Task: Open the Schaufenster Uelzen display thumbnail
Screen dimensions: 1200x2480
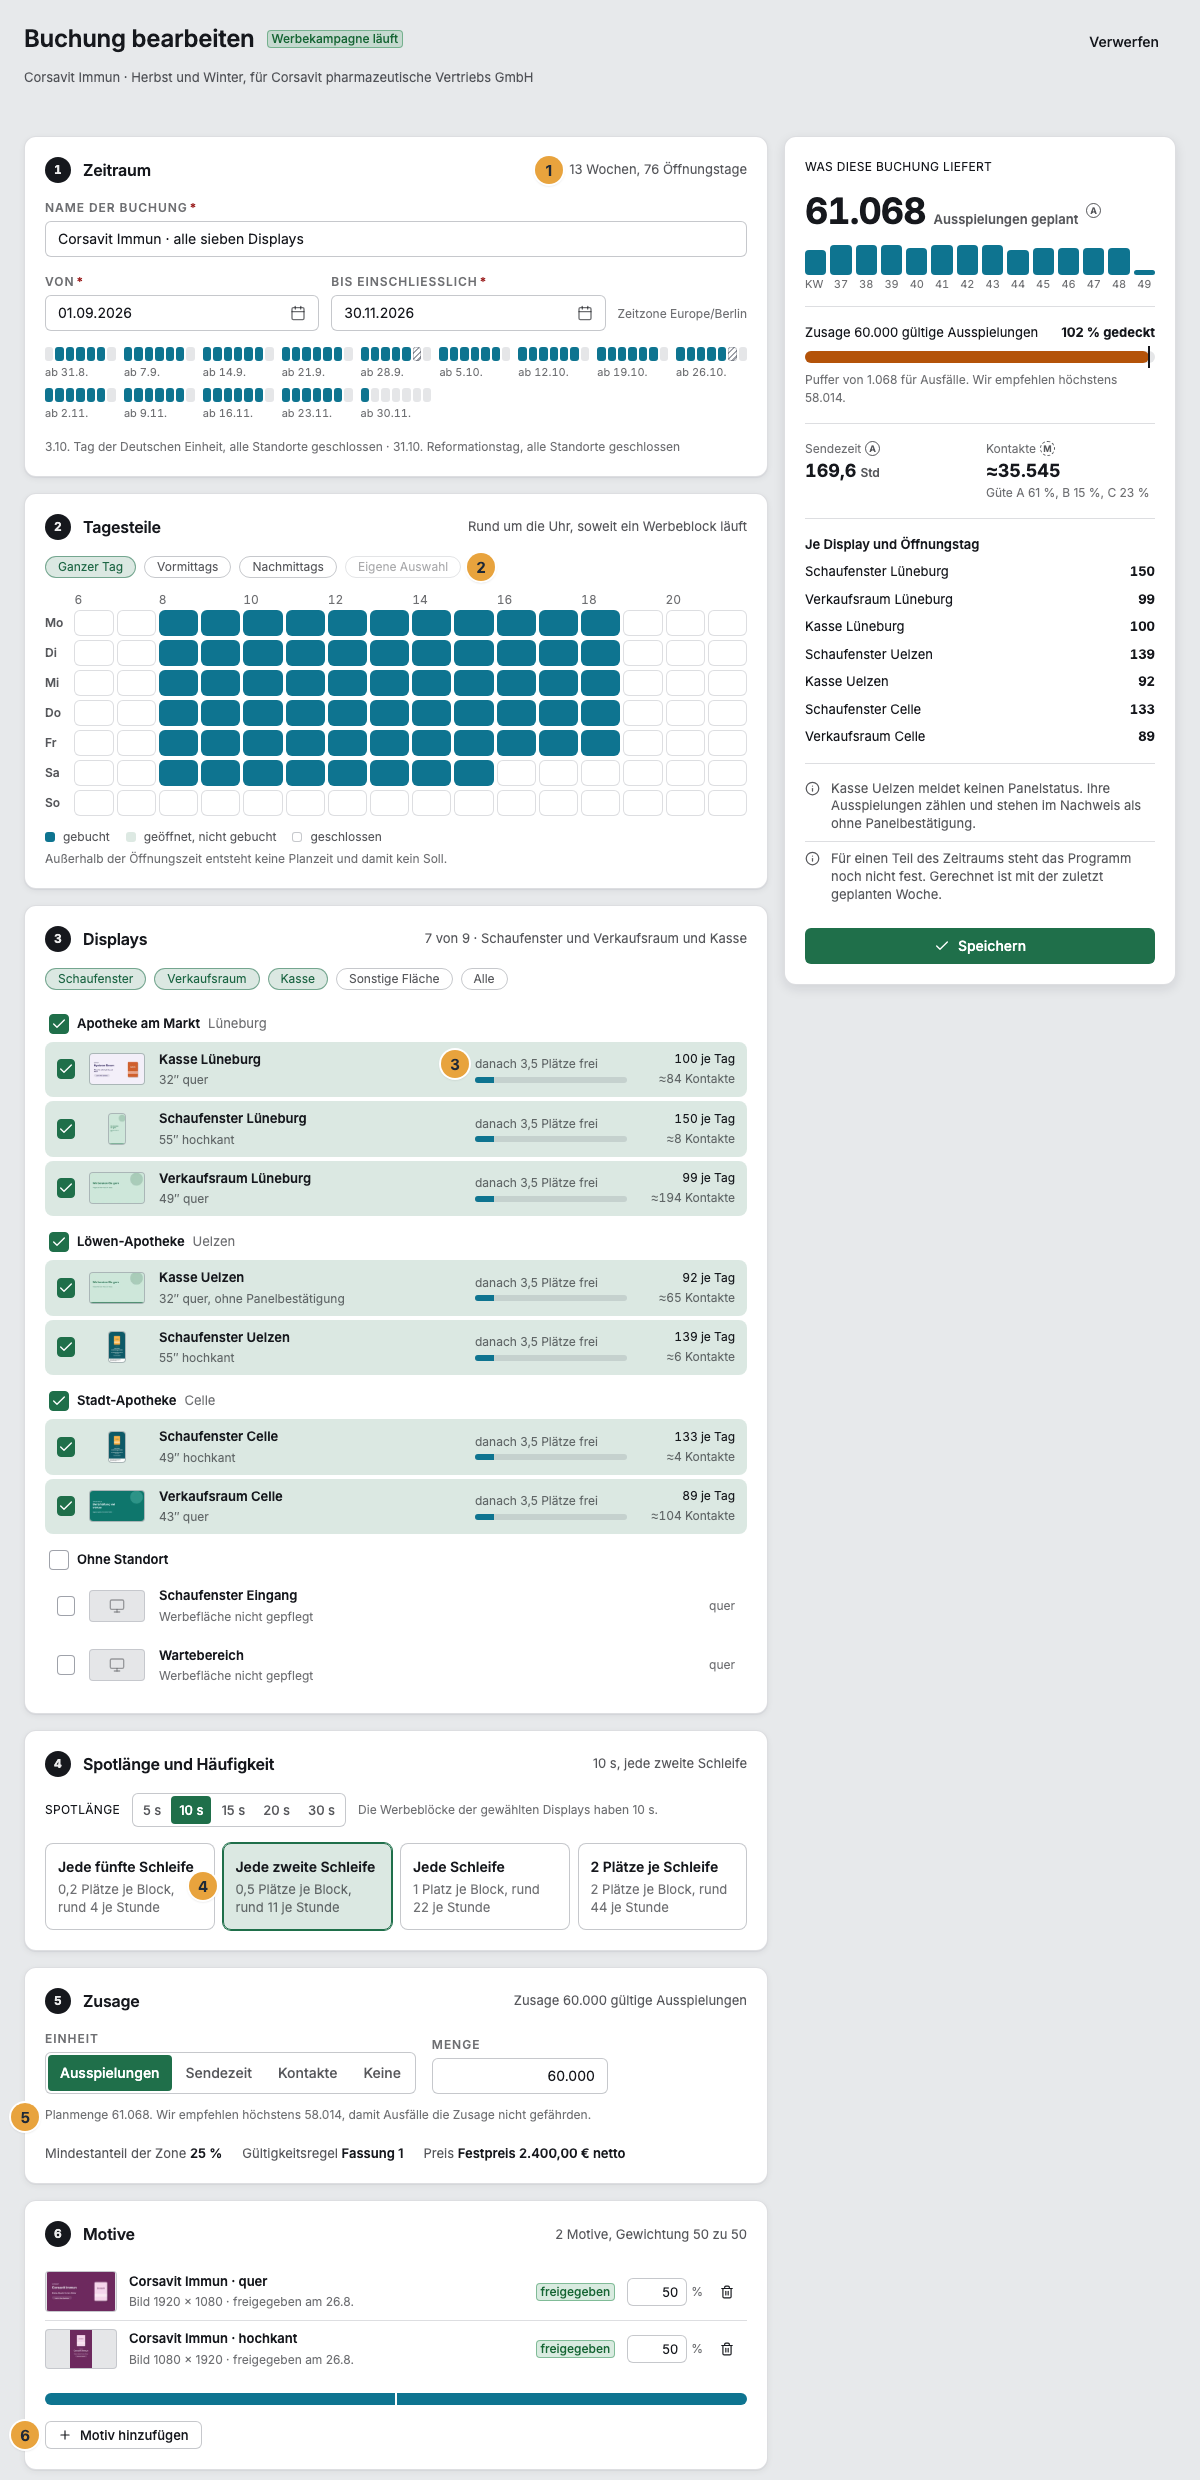Action: (117, 1347)
